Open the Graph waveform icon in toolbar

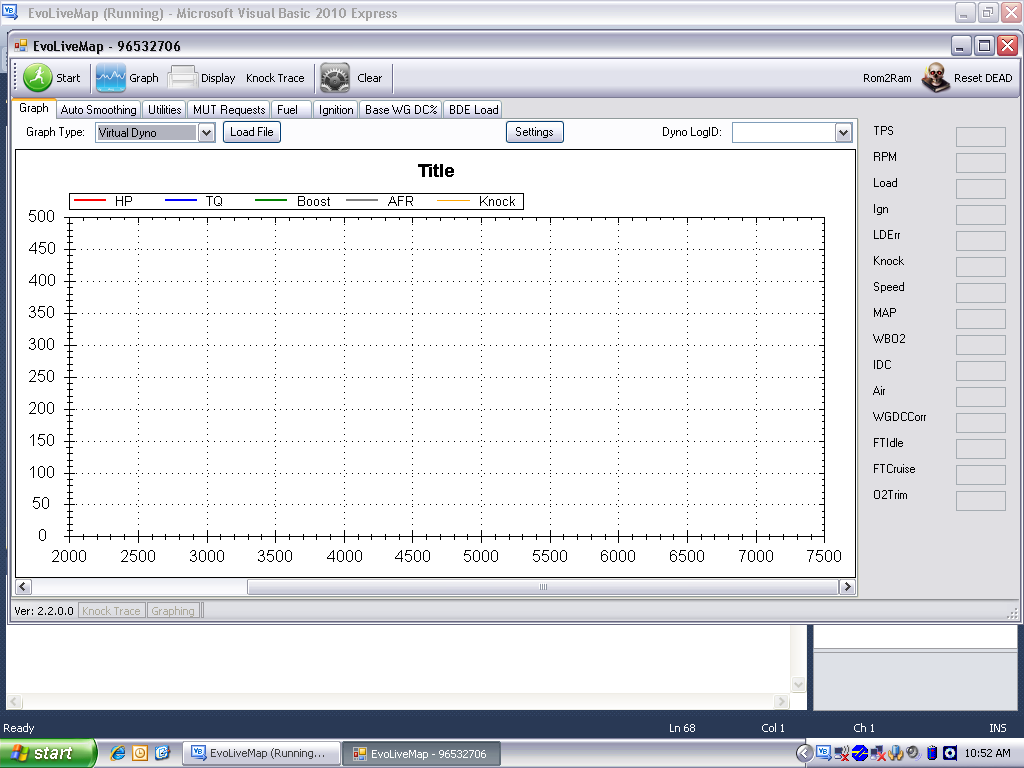[111, 78]
